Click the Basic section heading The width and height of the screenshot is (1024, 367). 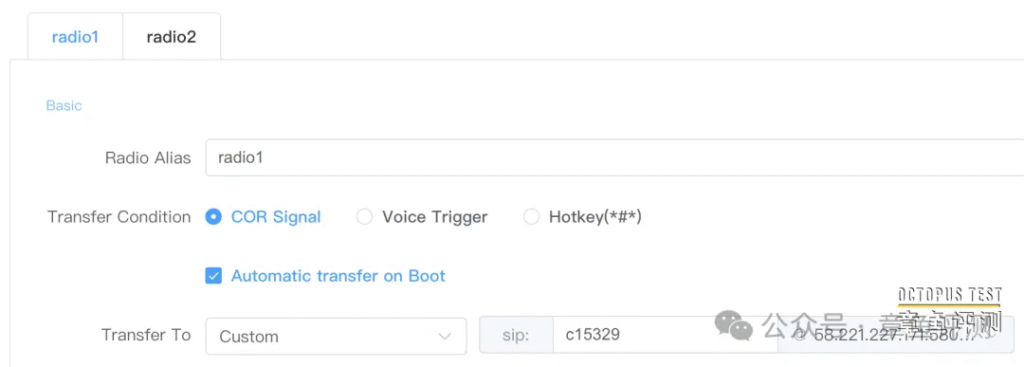point(64,105)
